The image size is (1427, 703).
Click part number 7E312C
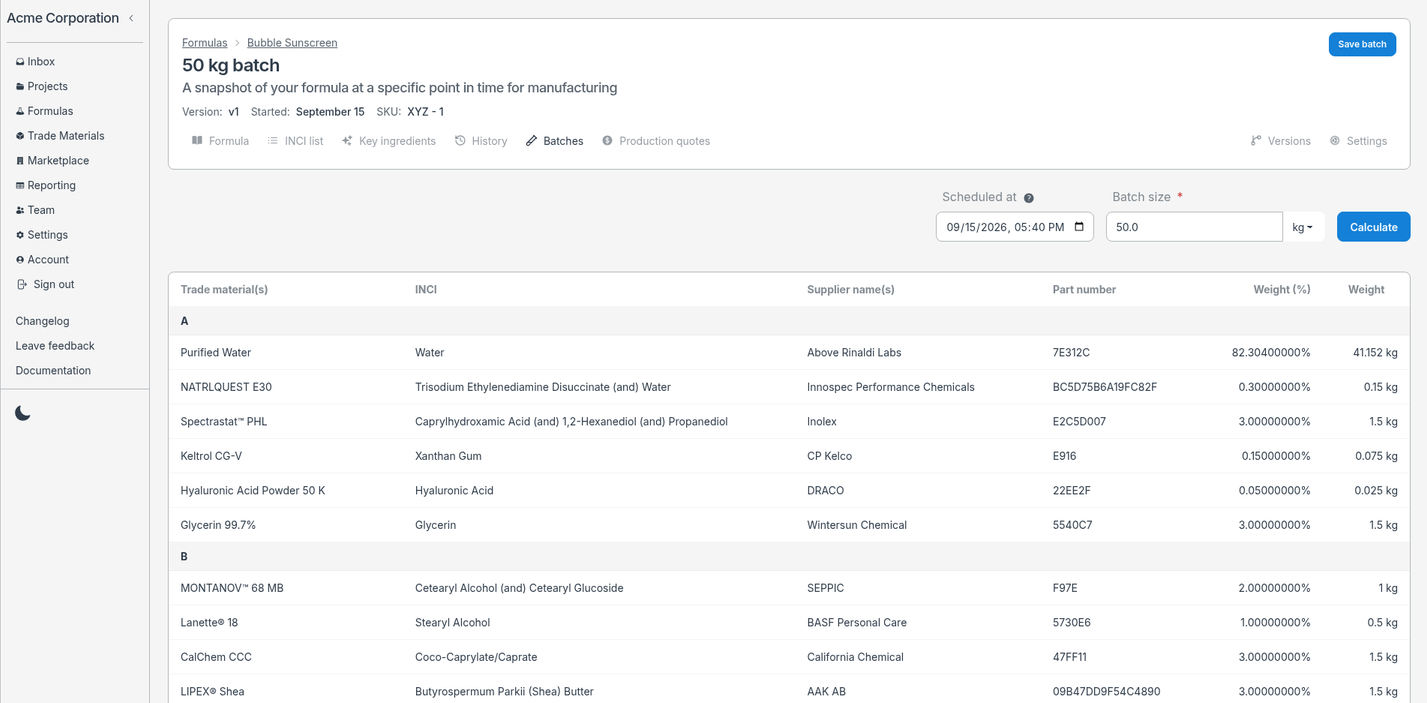[x=1071, y=353]
